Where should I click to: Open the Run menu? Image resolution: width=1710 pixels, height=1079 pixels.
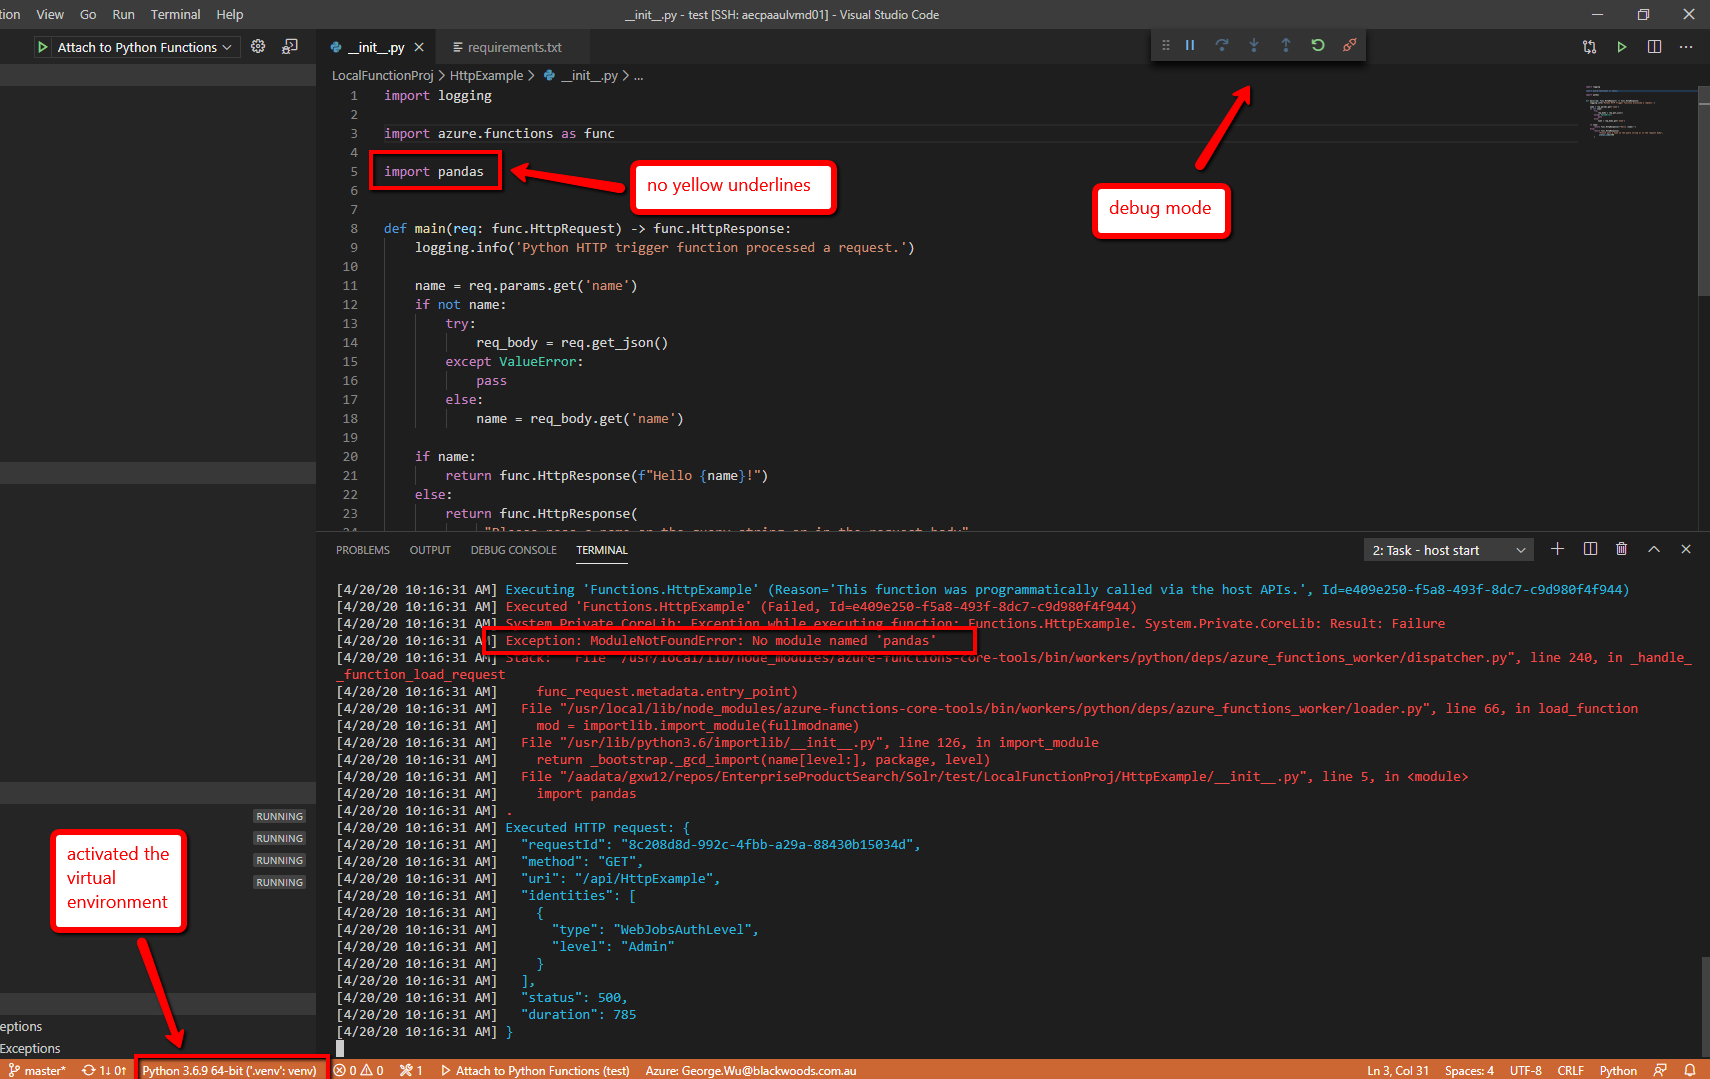pos(123,14)
